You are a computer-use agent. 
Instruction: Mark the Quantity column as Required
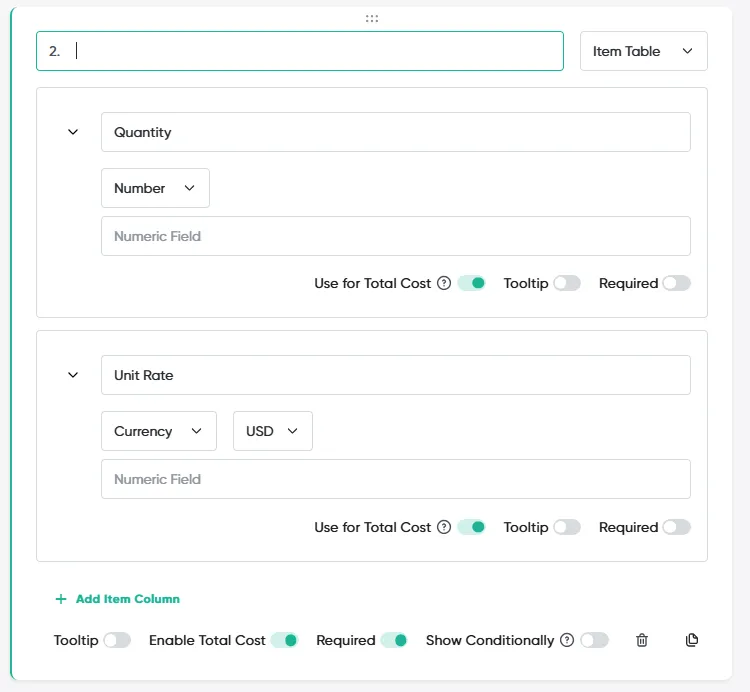676,283
